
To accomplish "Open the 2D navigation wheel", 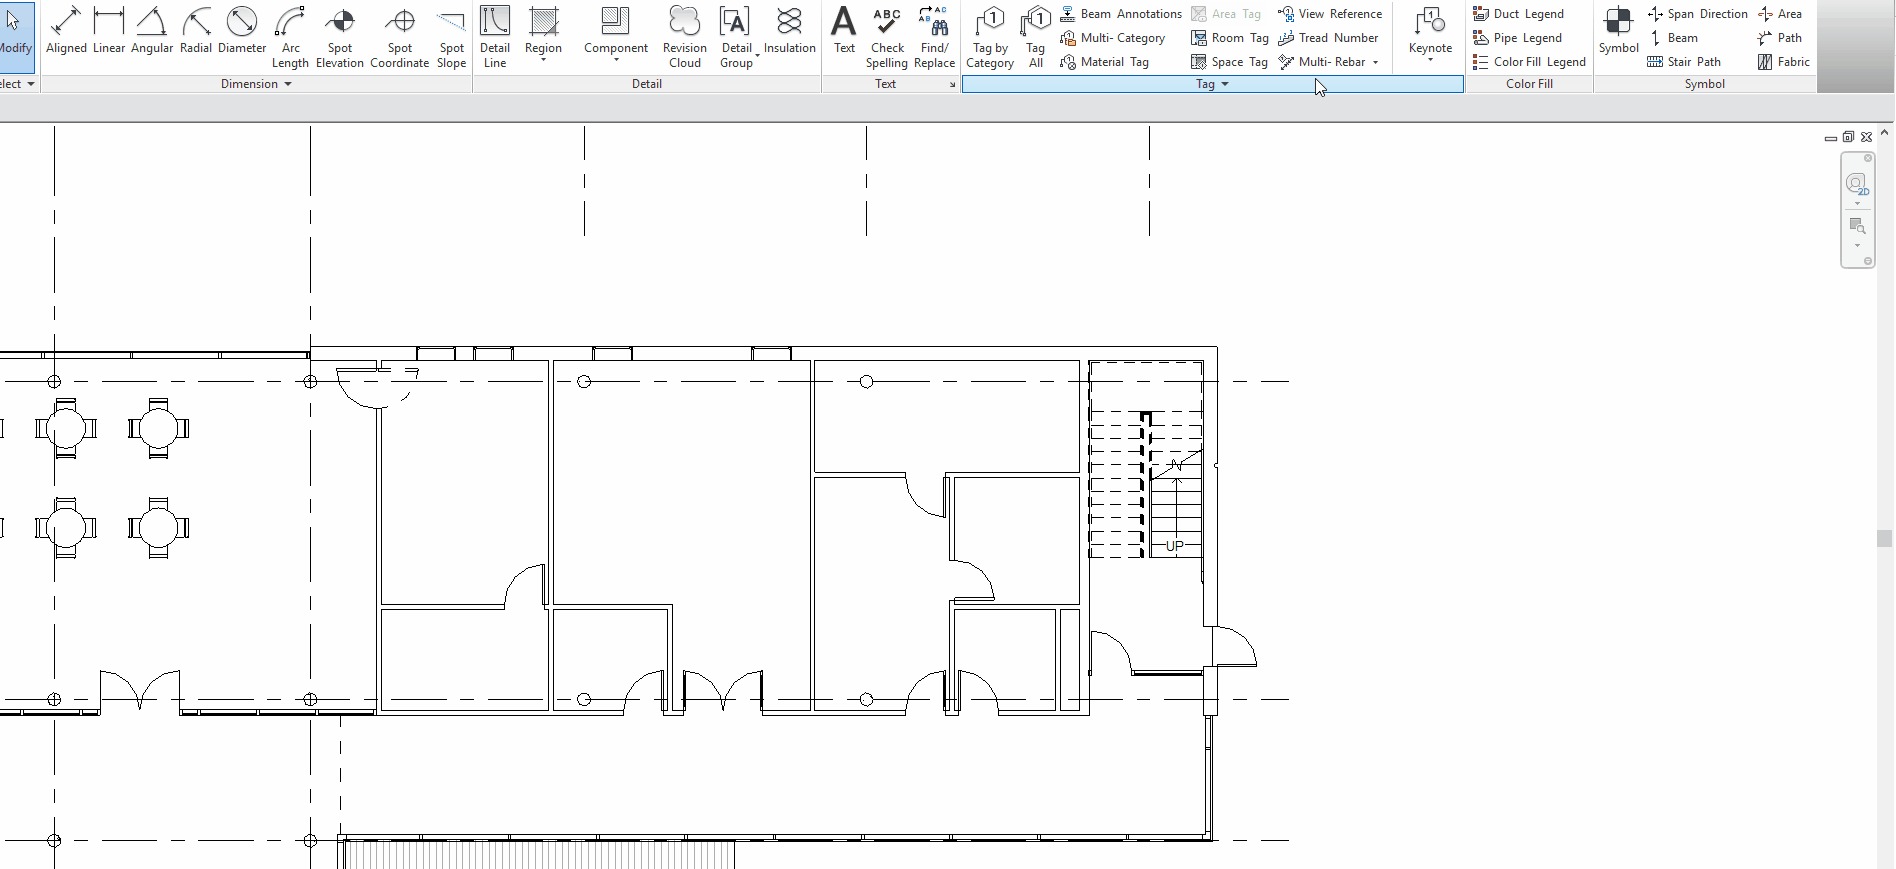I will (1857, 184).
